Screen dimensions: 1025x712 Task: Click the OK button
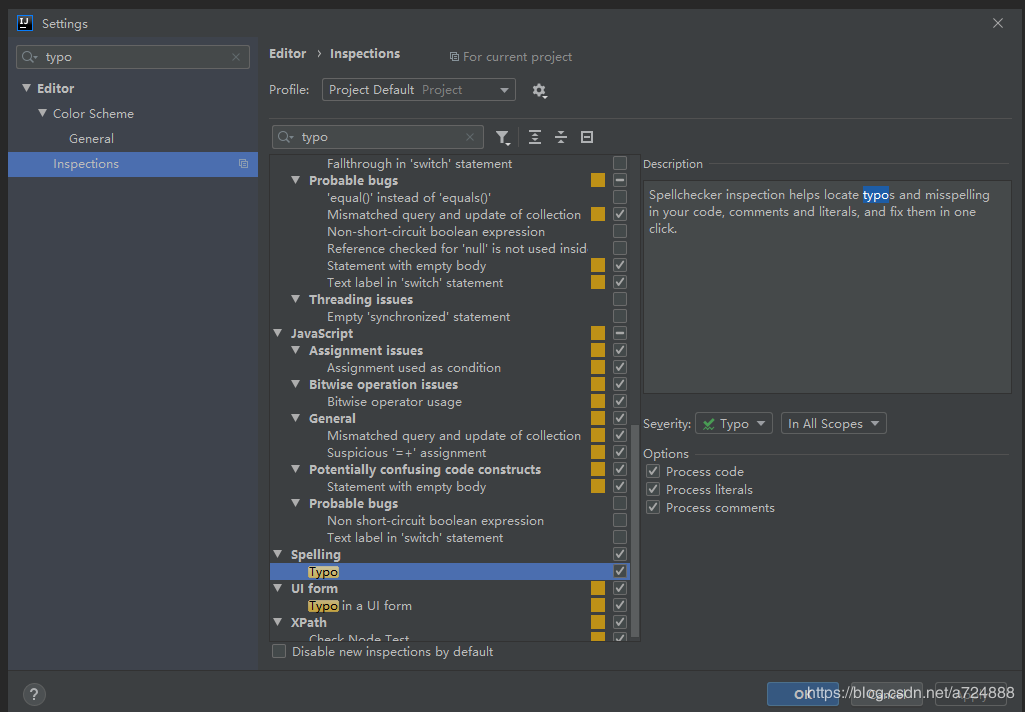[802, 694]
